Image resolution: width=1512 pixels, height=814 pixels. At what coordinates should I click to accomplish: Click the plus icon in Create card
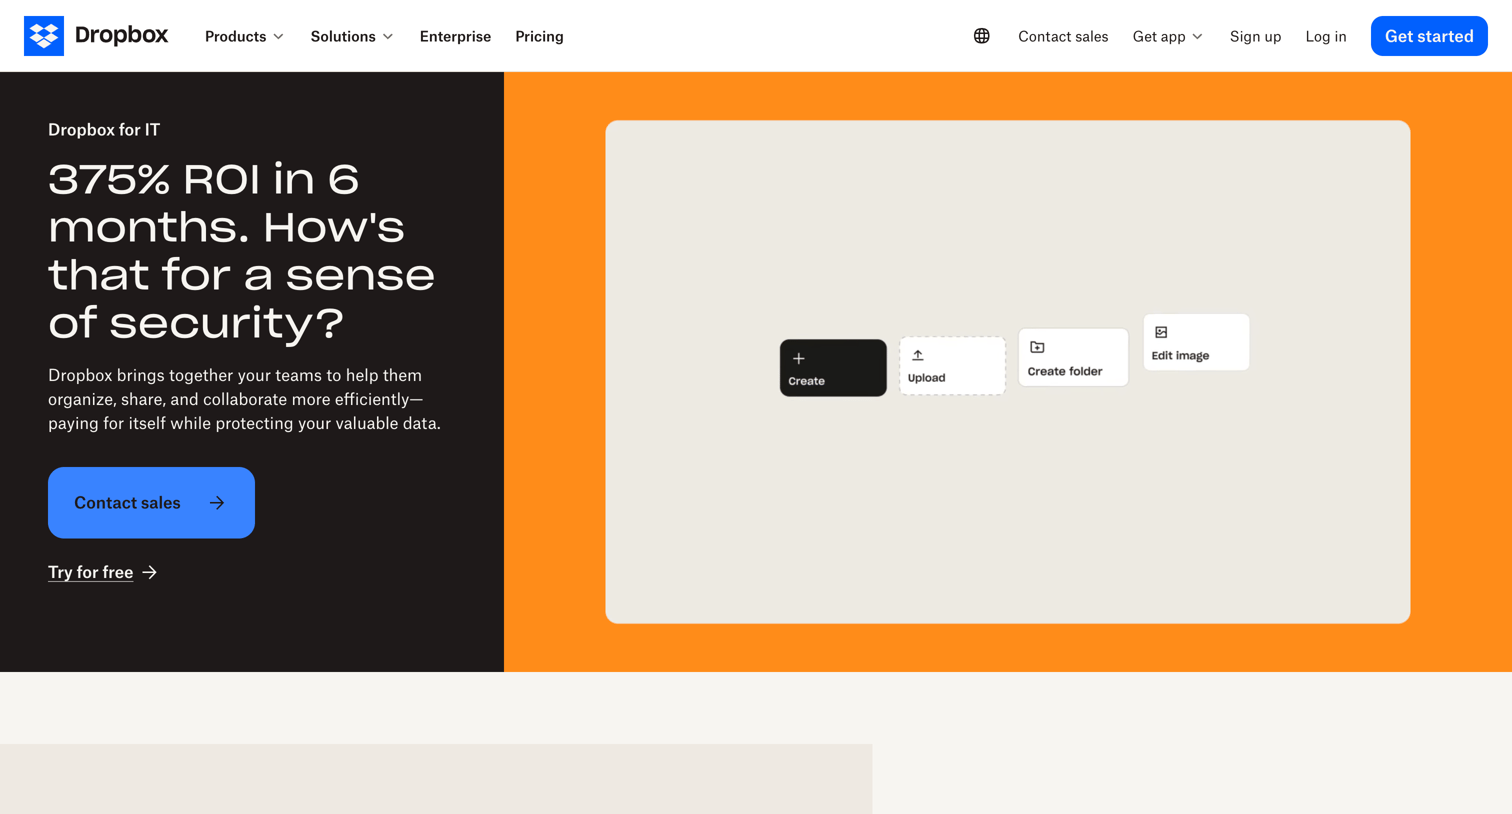(799, 358)
